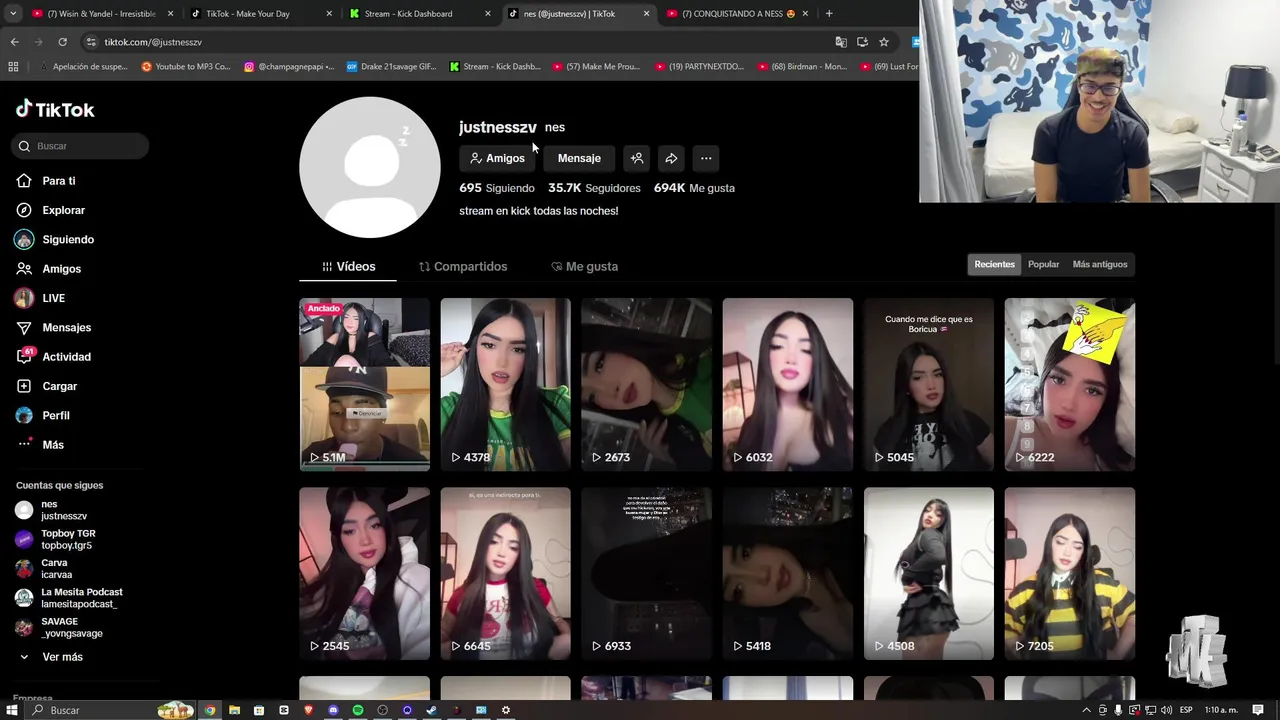This screenshot has width=1280, height=720.
Task: Open a new browser tab
Action: point(829,14)
